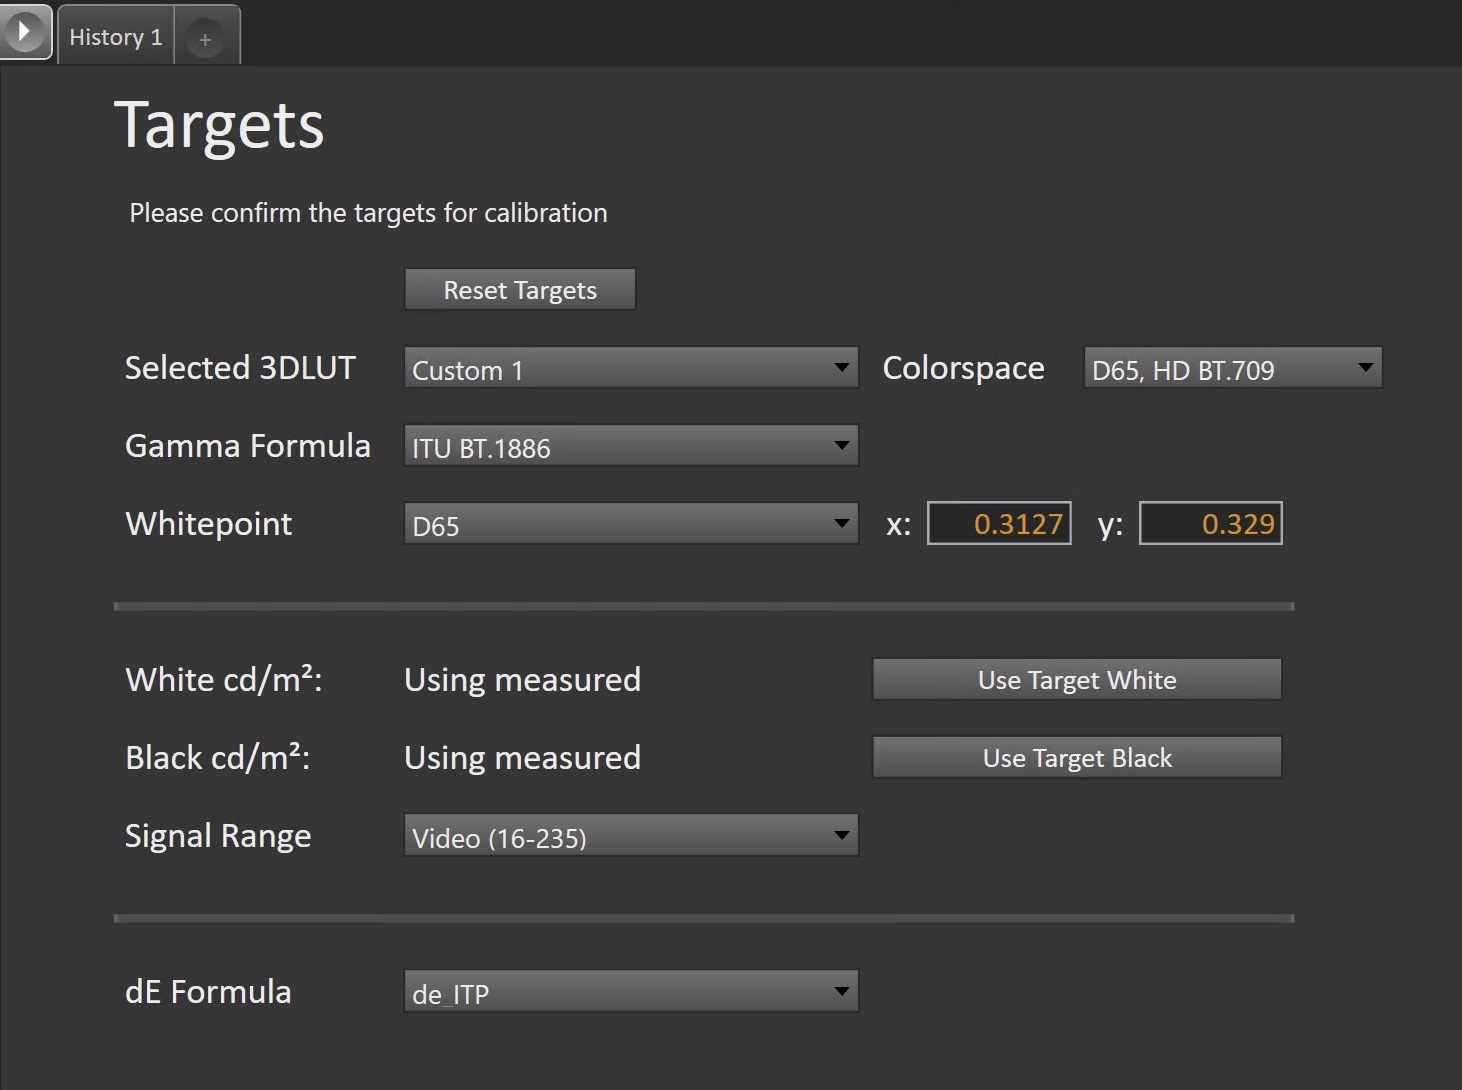Click the Whitepoint dropdown arrow
The width and height of the screenshot is (1462, 1090).
coord(842,524)
